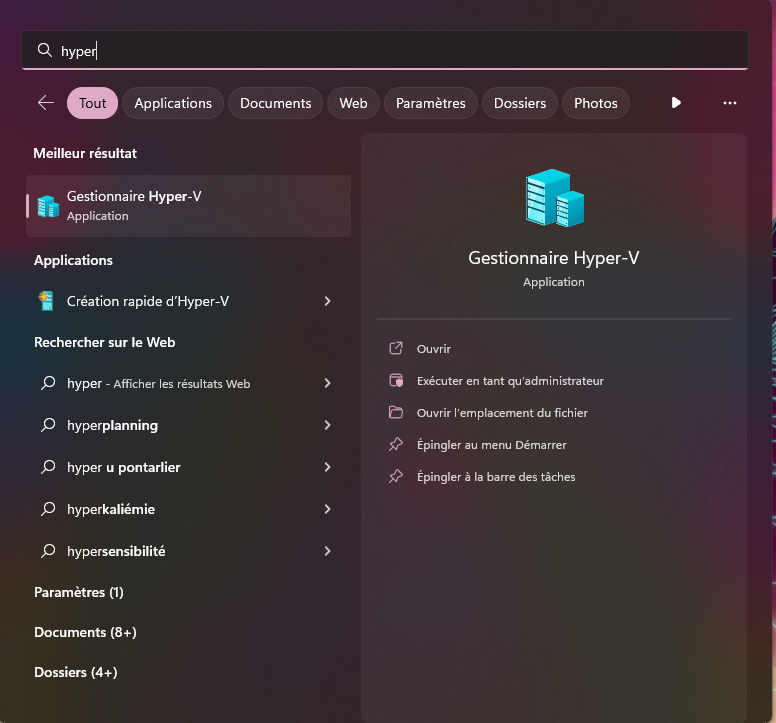Screen dimensions: 776x723
Task: Expand the Paramètres (1) results group
Action: coord(79,592)
